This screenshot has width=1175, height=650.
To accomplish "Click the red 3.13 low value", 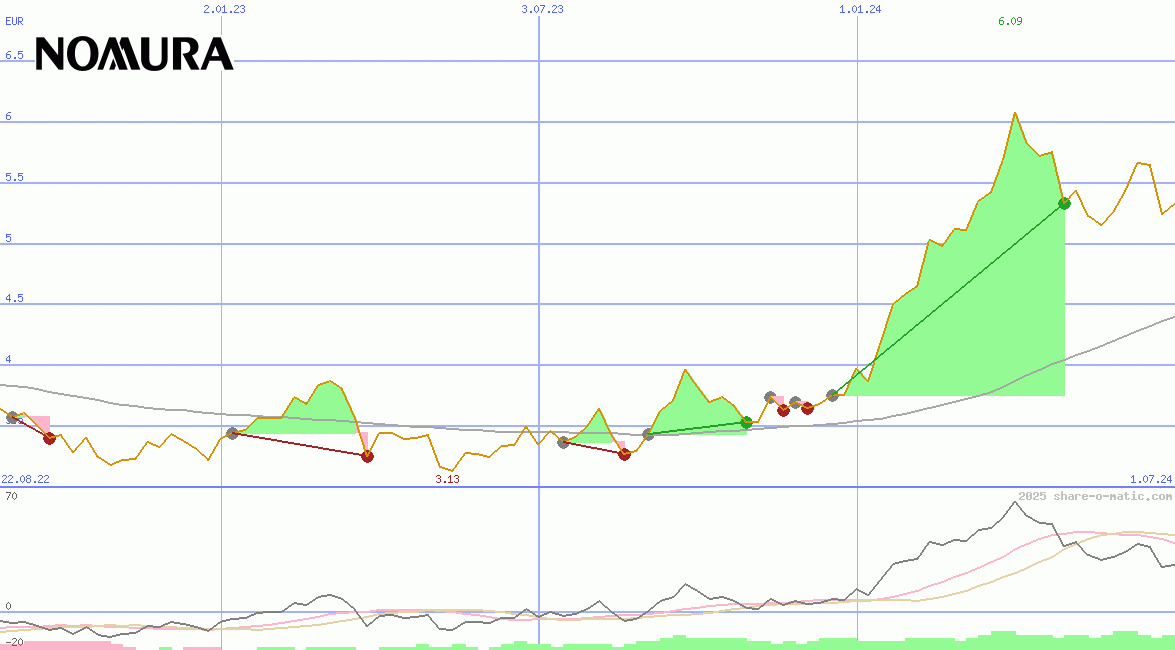I will point(447,479).
